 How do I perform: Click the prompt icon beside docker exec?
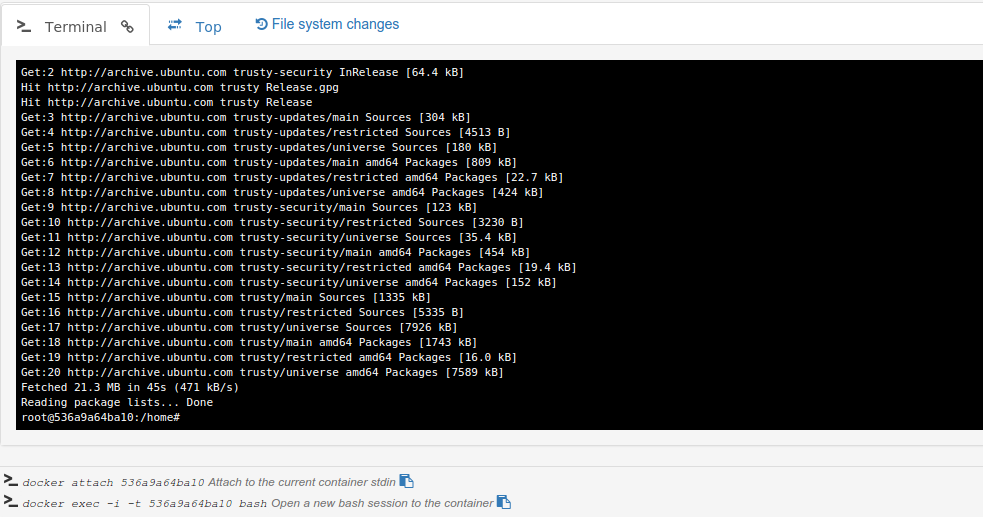click(11, 501)
